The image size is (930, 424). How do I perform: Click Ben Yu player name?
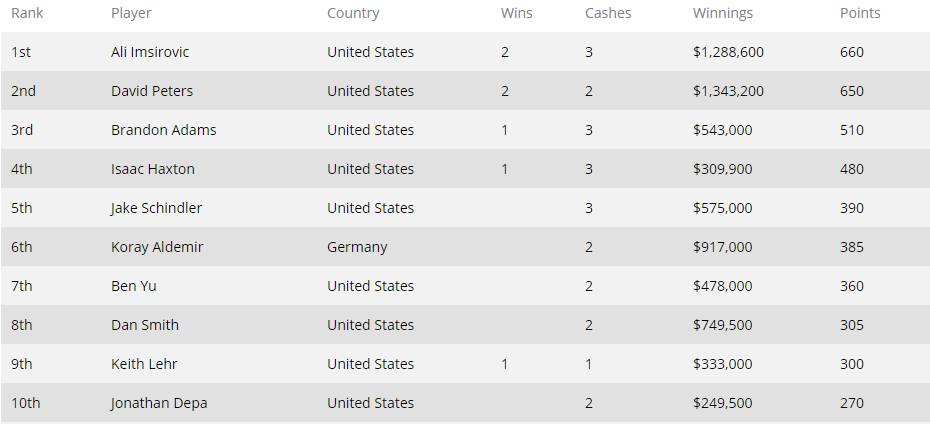click(134, 286)
